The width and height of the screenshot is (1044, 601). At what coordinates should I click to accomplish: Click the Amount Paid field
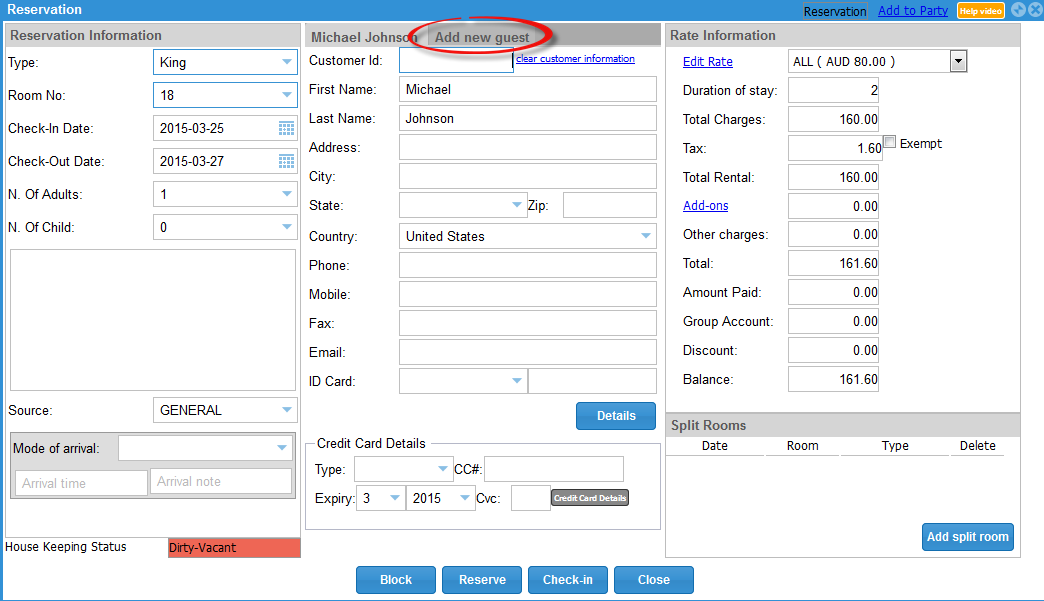tap(833, 292)
